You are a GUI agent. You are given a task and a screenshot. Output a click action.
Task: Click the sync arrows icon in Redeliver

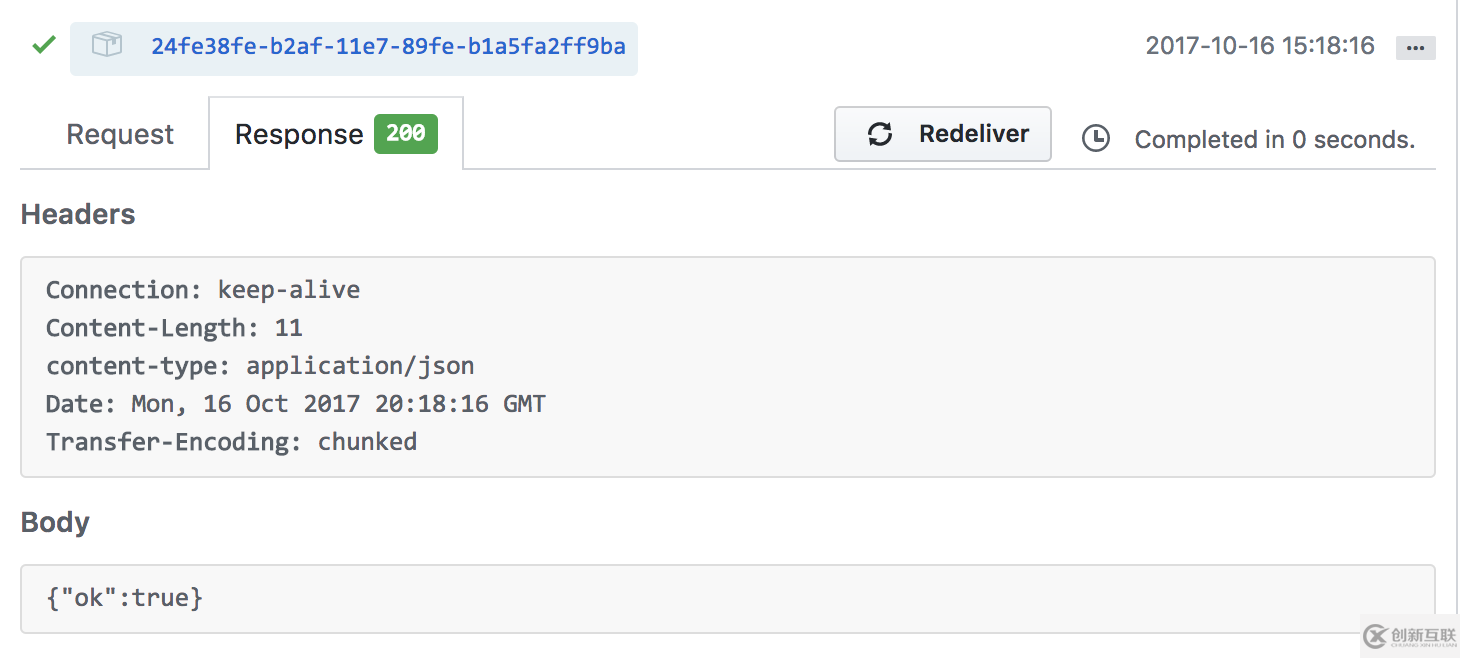(880, 134)
